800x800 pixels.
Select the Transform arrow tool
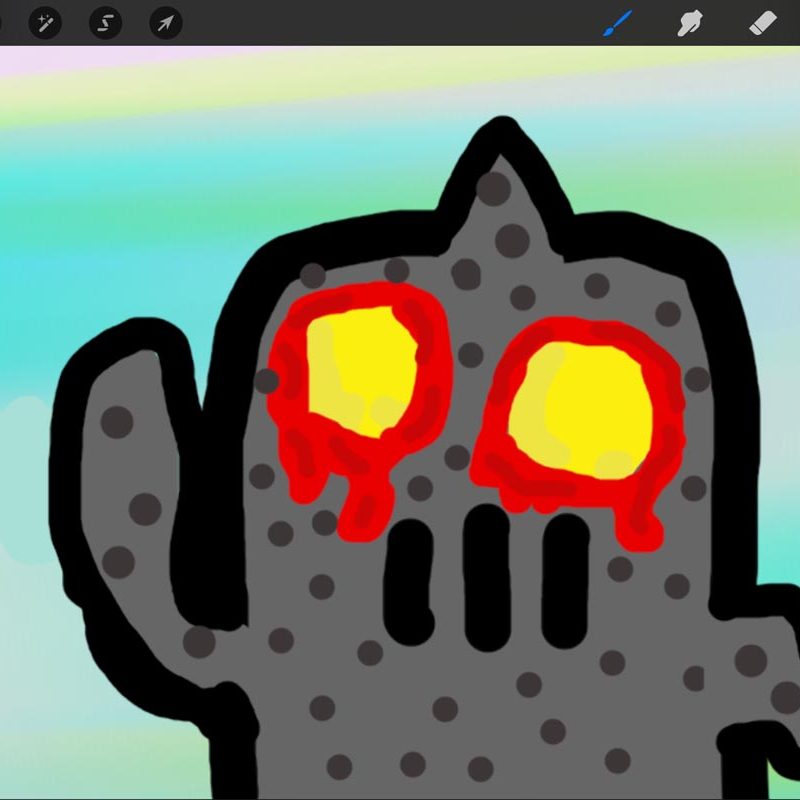click(x=165, y=22)
